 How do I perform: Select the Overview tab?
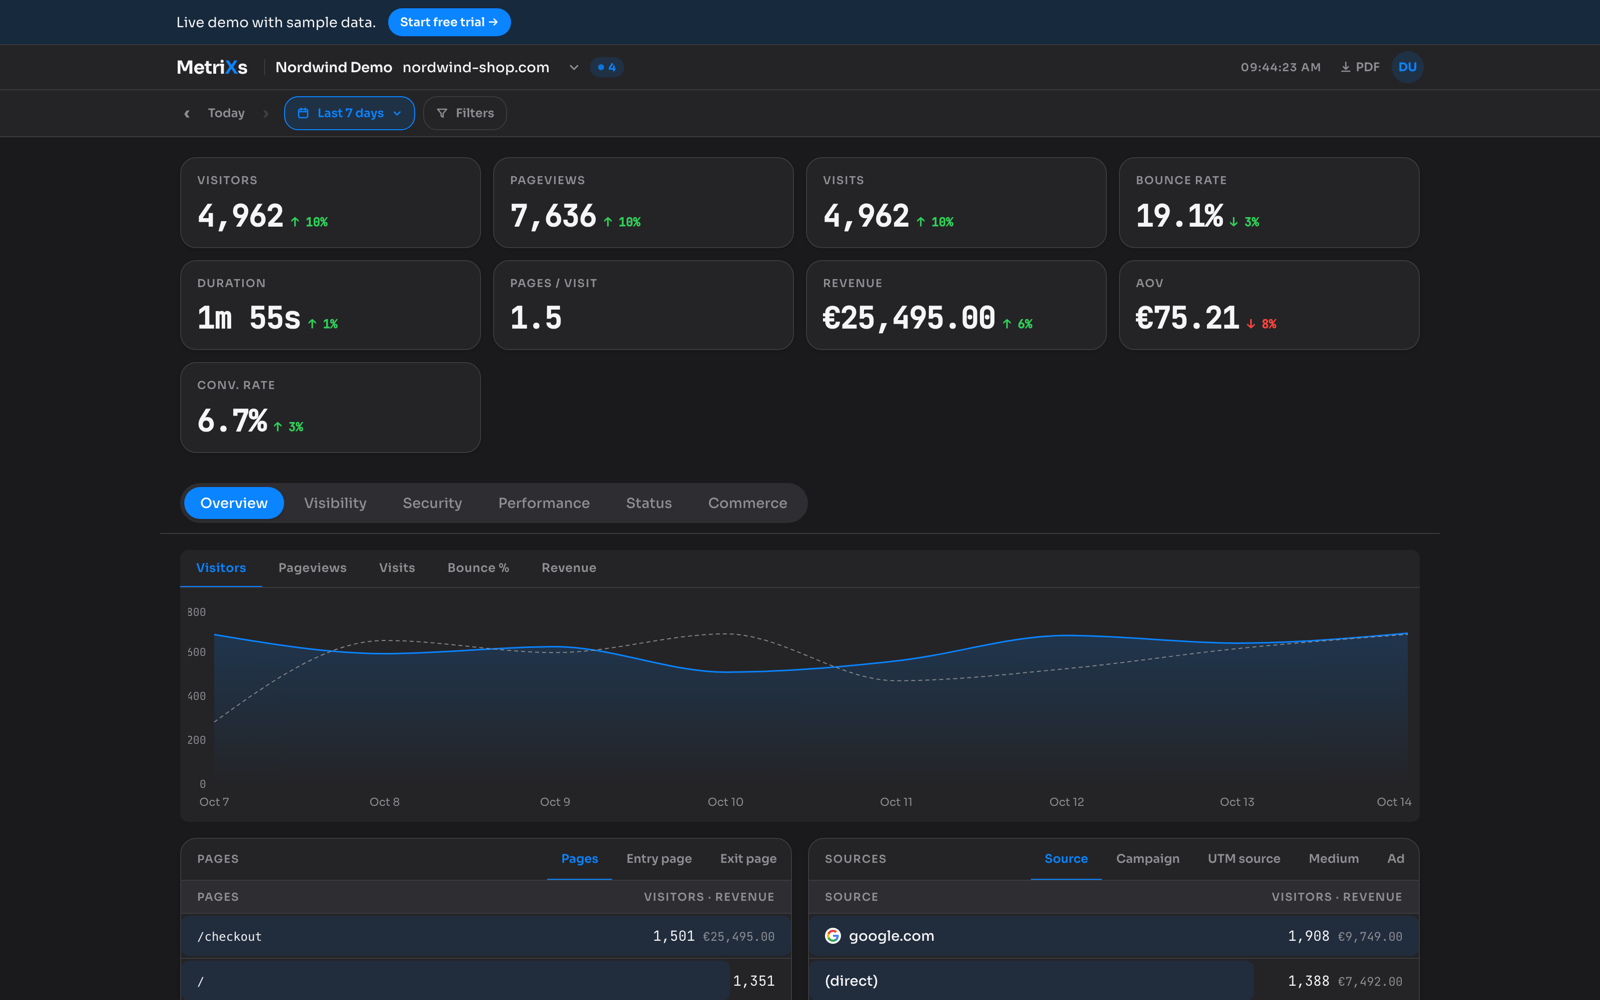tap(234, 503)
